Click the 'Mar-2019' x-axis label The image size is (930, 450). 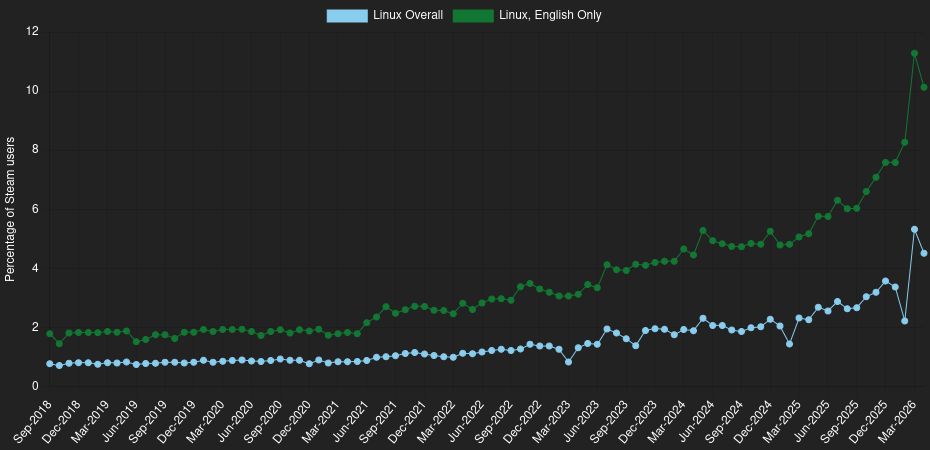pos(90,420)
